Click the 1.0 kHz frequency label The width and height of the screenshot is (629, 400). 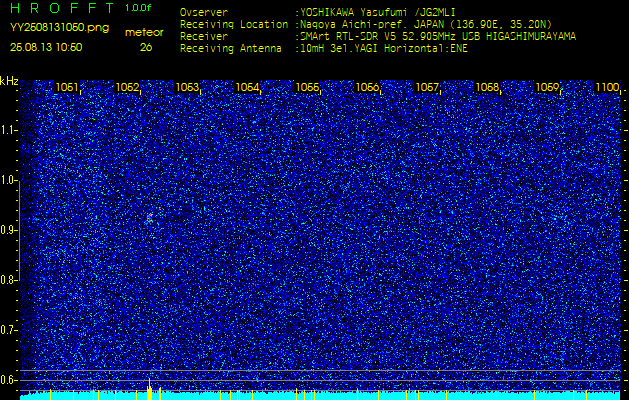click(x=7, y=180)
